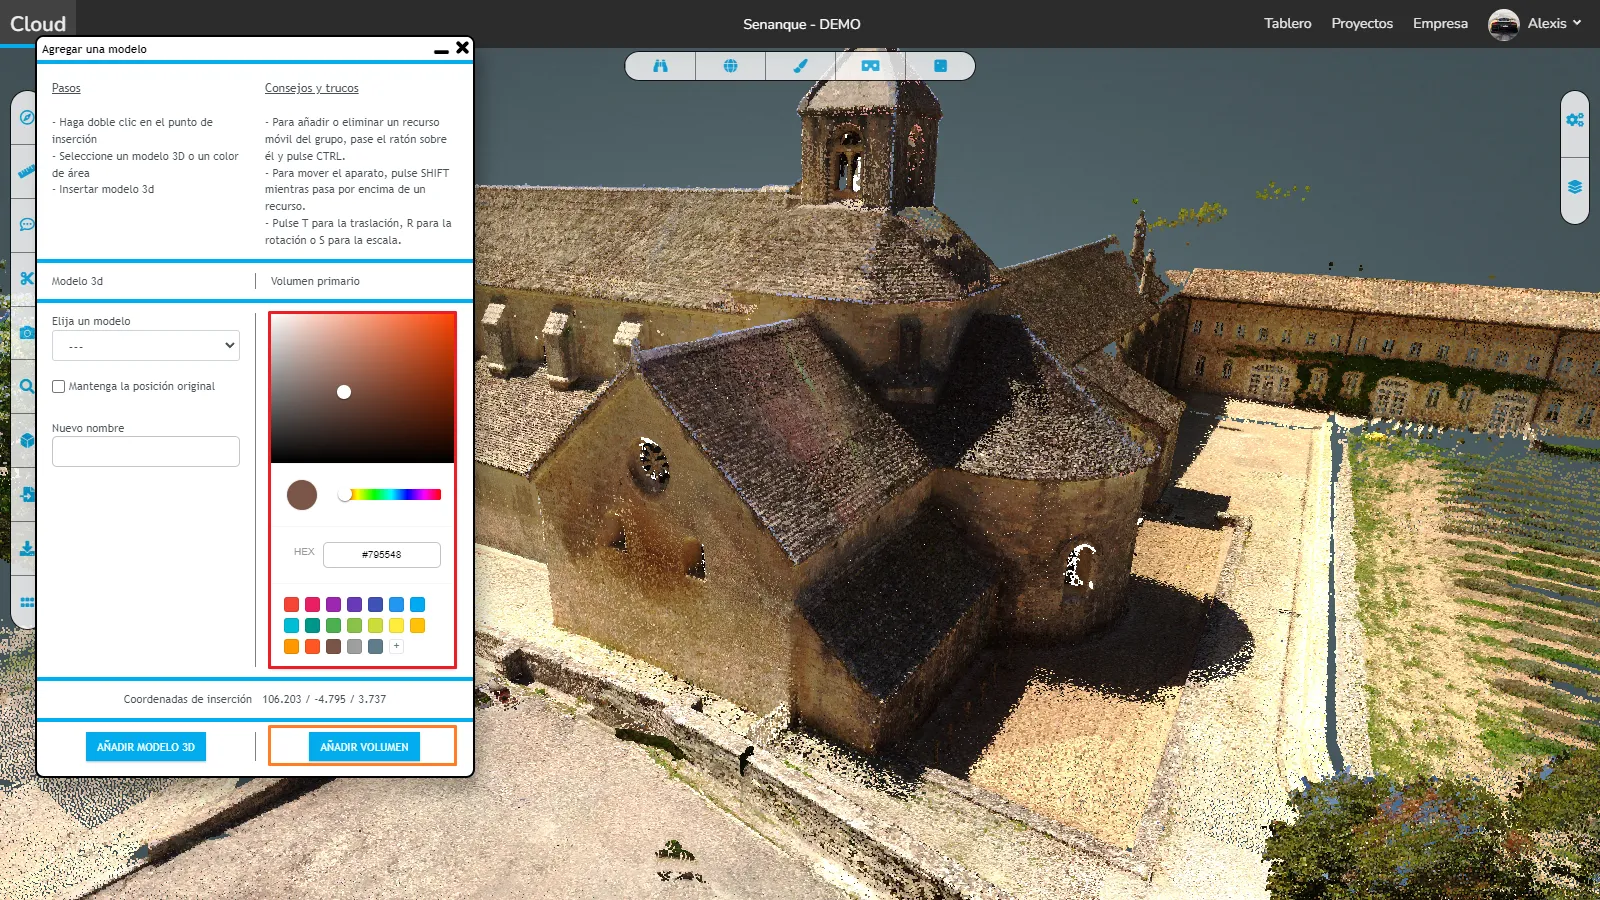Viewport: 1600px width, 900px height.
Task: Click the Consejos y trucos link
Action: click(x=311, y=88)
